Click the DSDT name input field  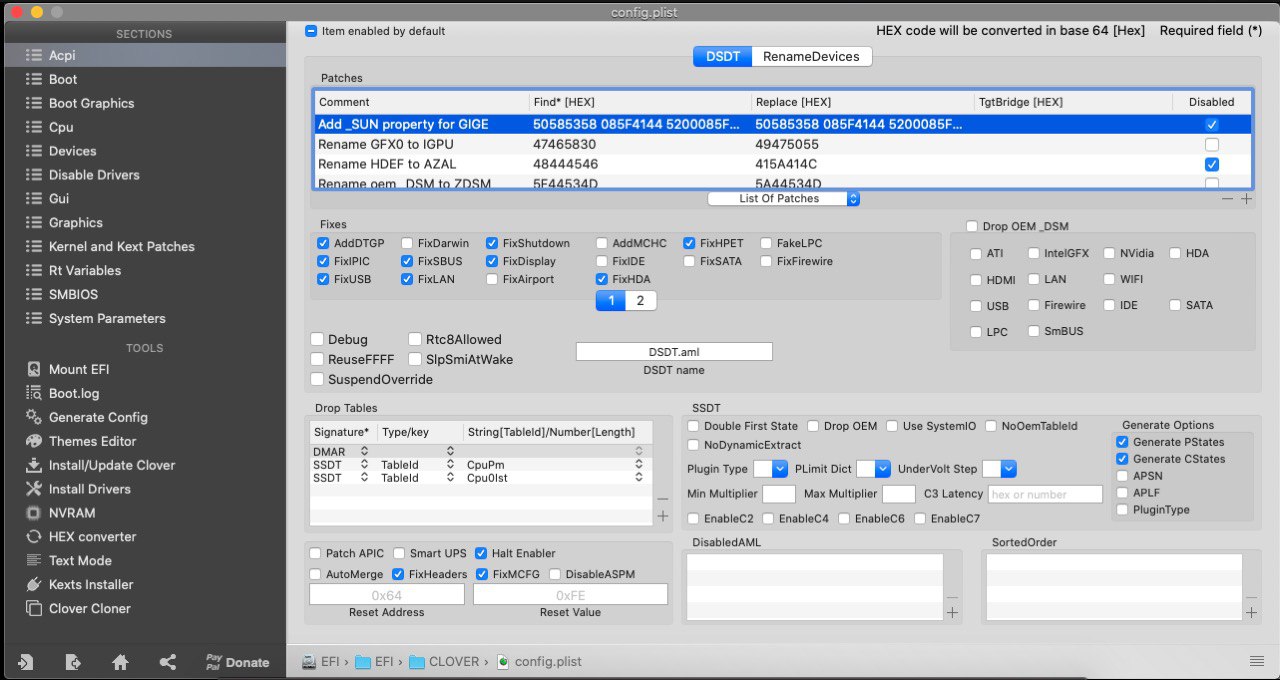[674, 352]
